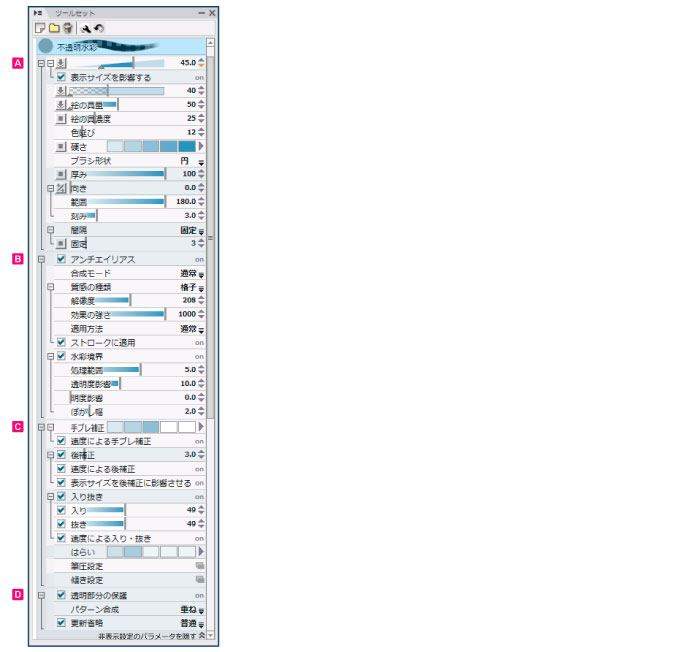The width and height of the screenshot is (696, 652).
Task: Collapse the 水彩境界 group expander
Action: (x=51, y=356)
